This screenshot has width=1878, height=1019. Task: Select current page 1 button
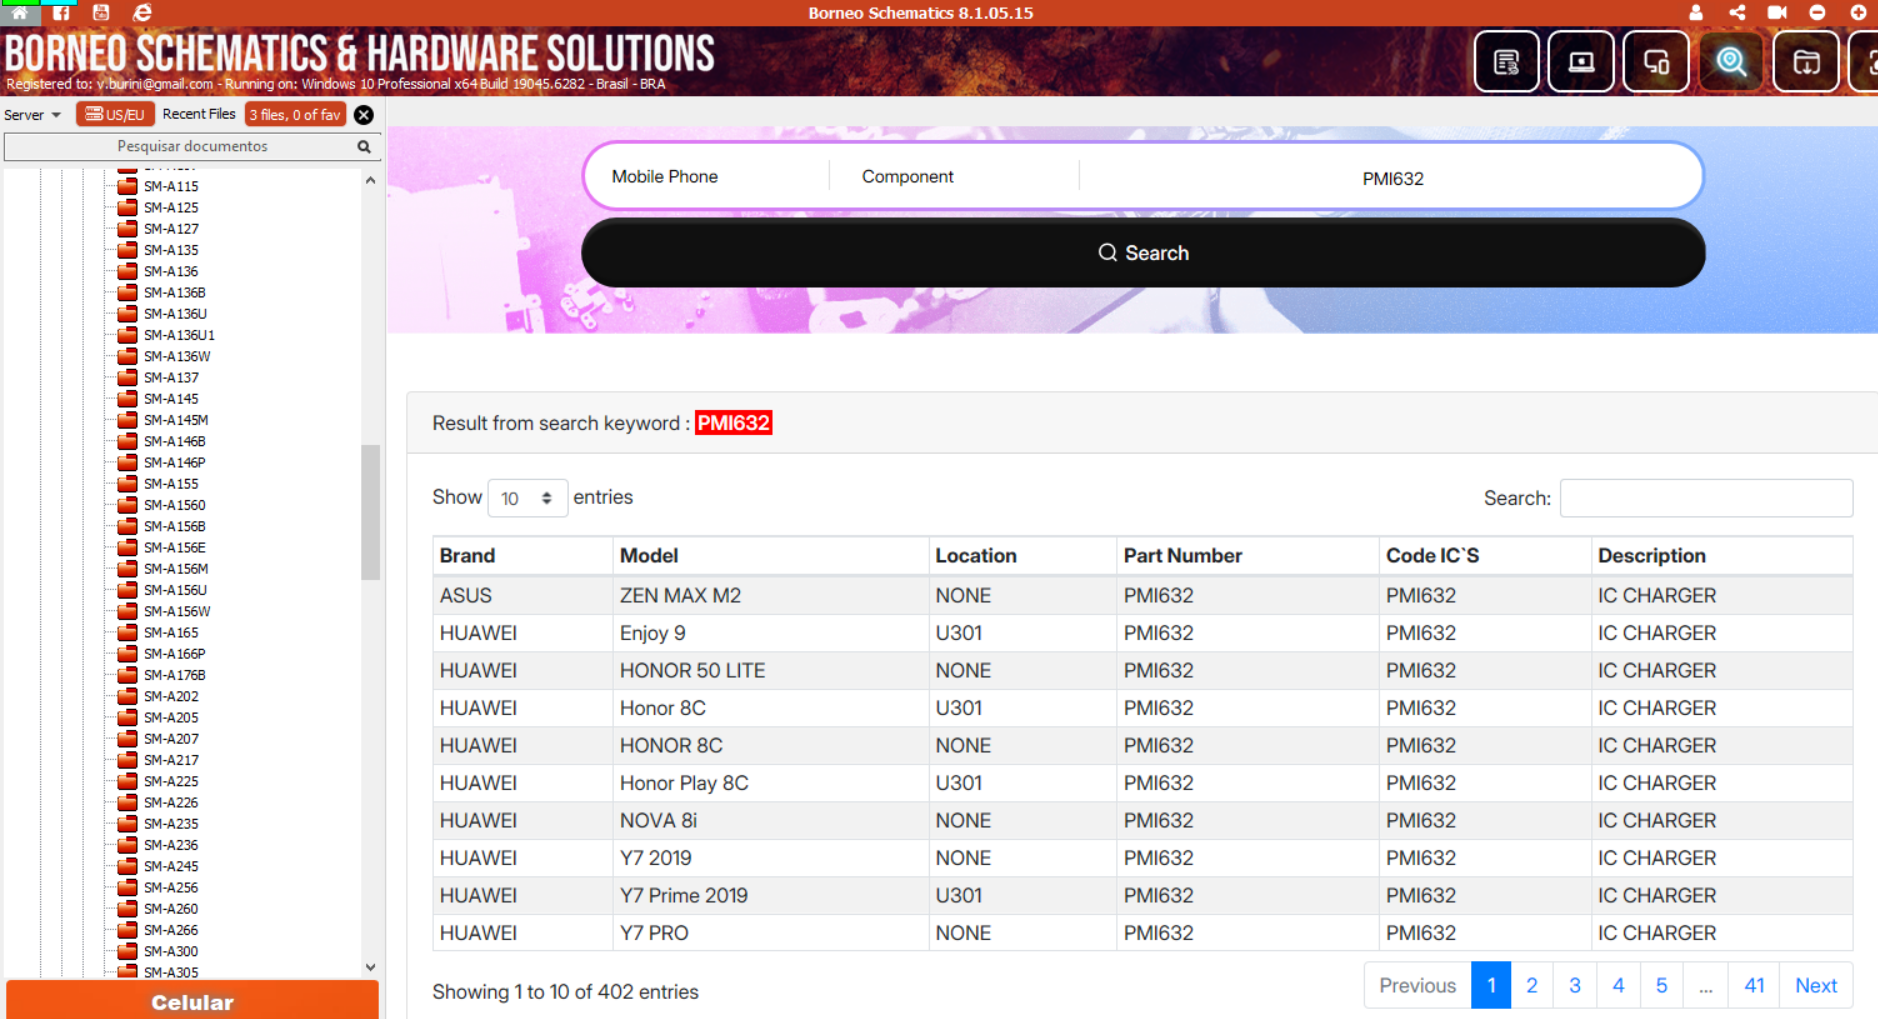[x=1491, y=986]
